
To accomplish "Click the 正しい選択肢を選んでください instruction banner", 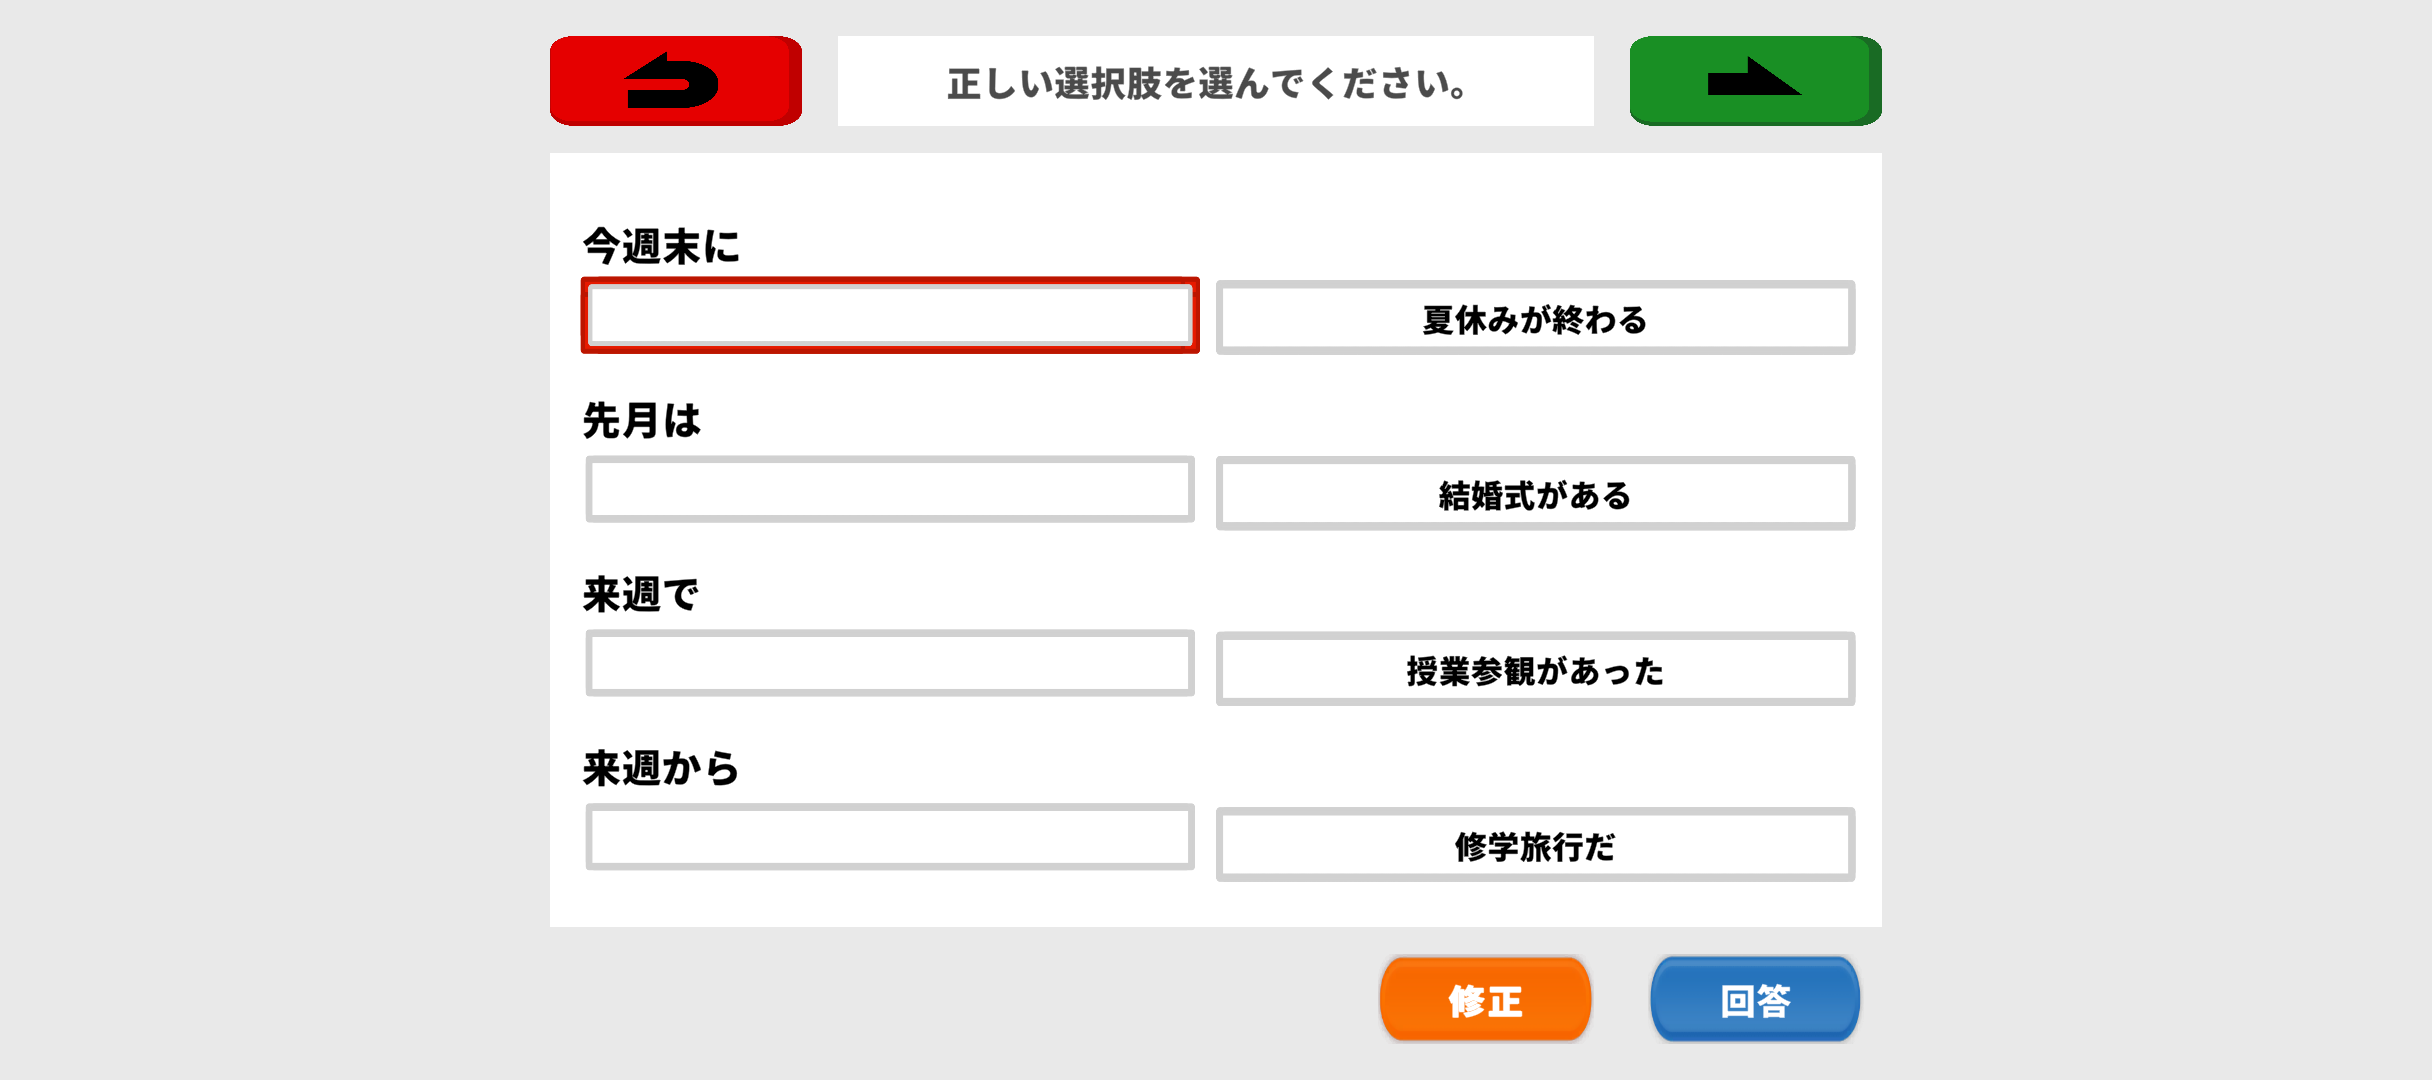I will 1215,82.
